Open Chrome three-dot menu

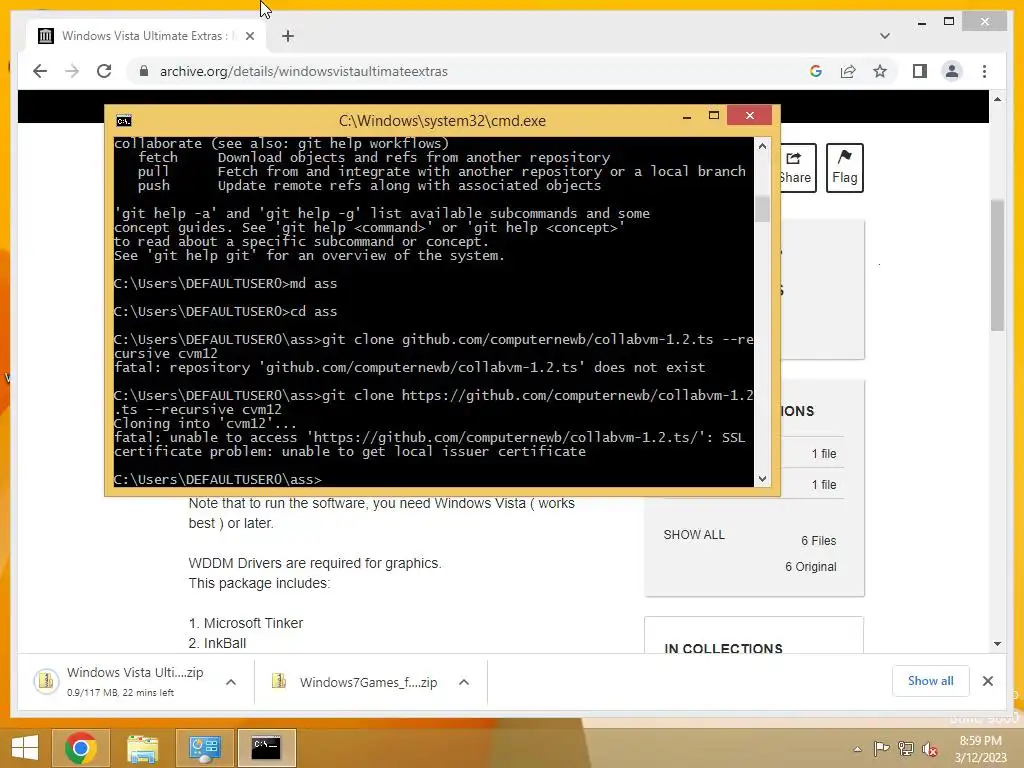(984, 71)
